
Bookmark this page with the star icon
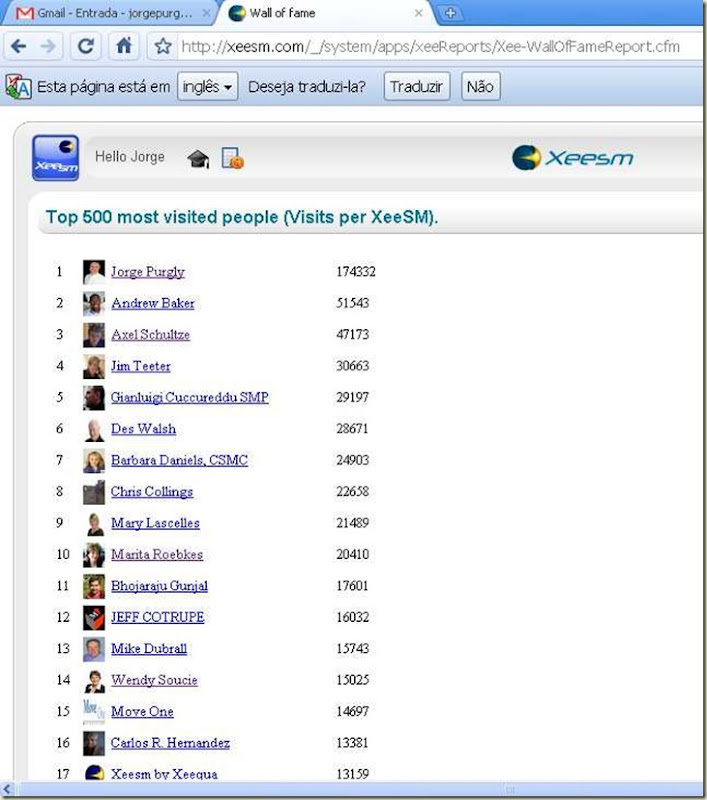163,46
